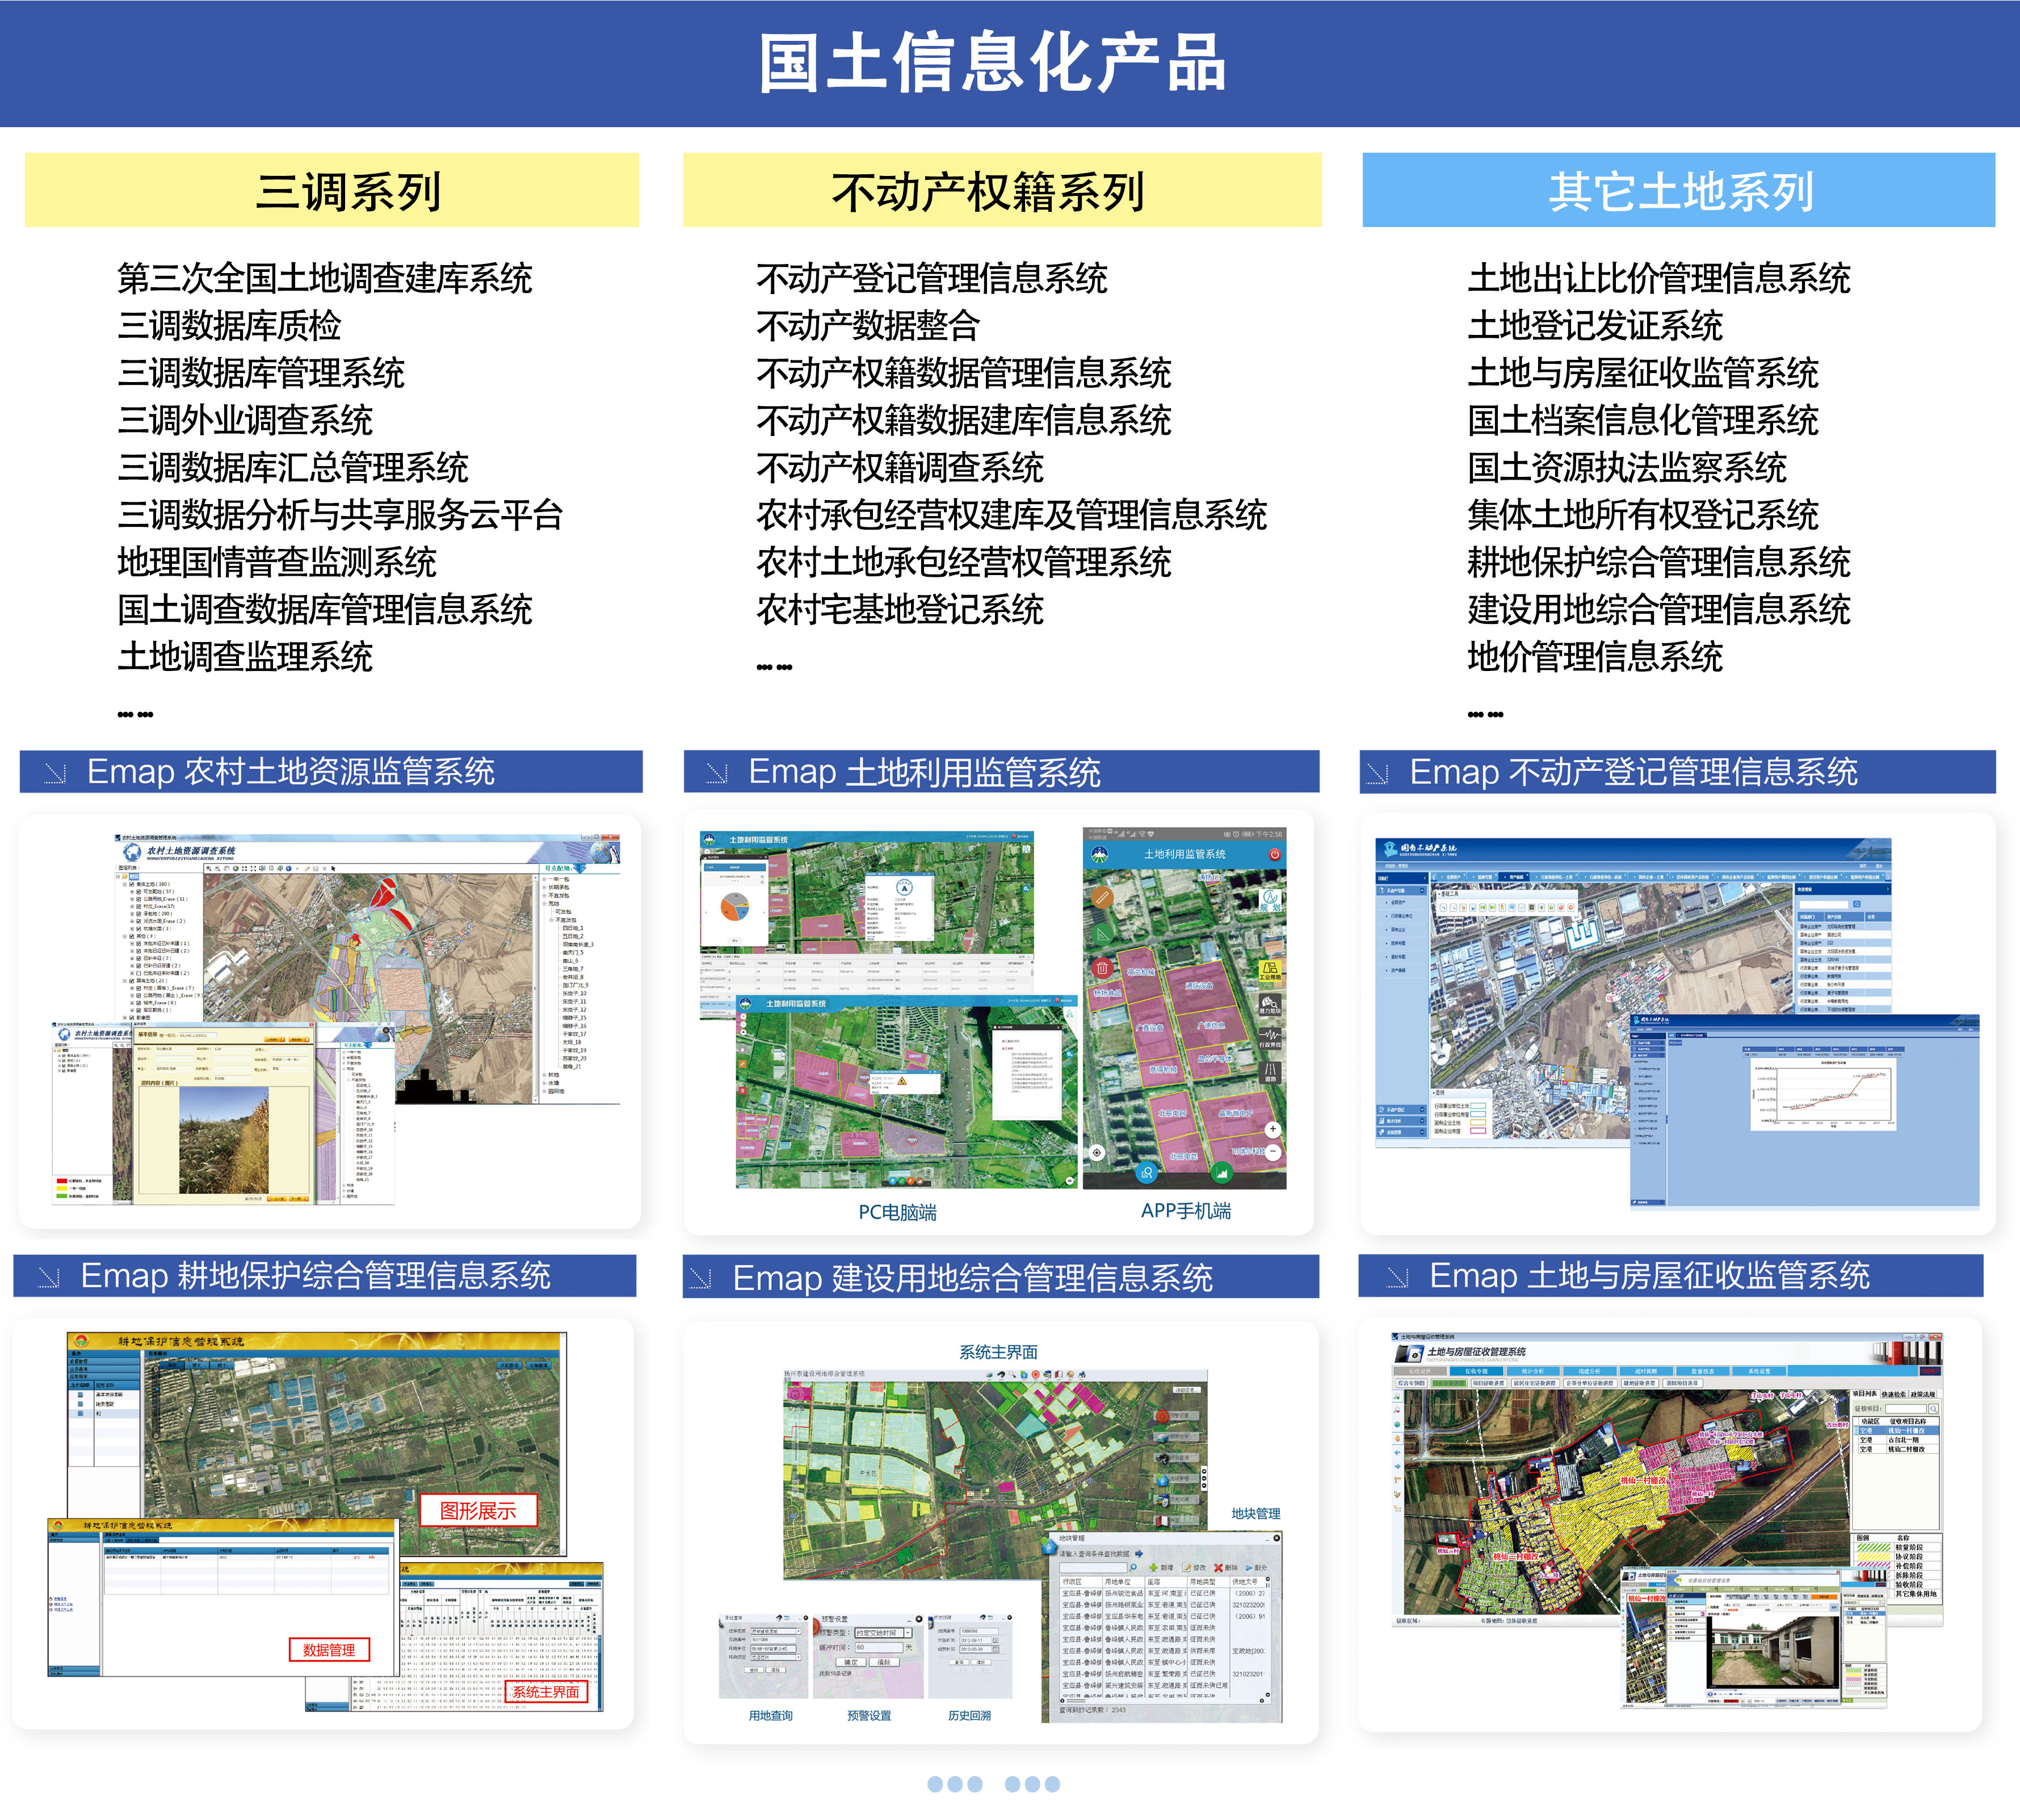Tap the red trash delete icon
Screen dimensions: 2020x1820
(1103, 968)
